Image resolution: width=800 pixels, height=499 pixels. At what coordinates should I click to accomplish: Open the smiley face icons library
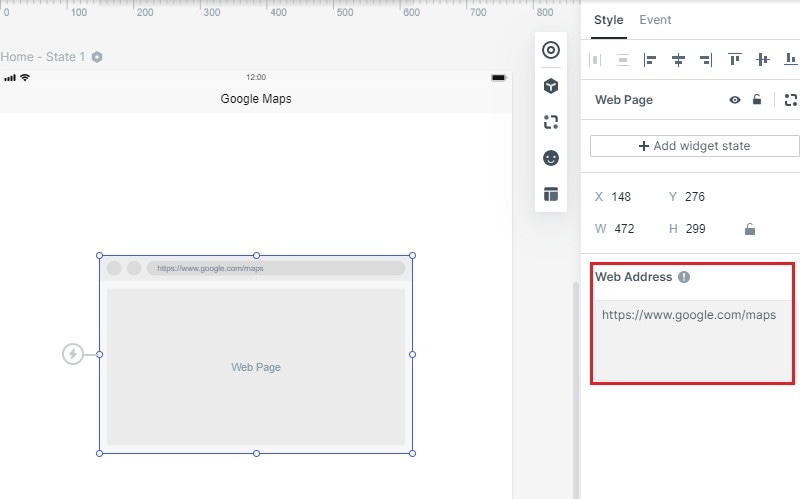pyautogui.click(x=551, y=158)
